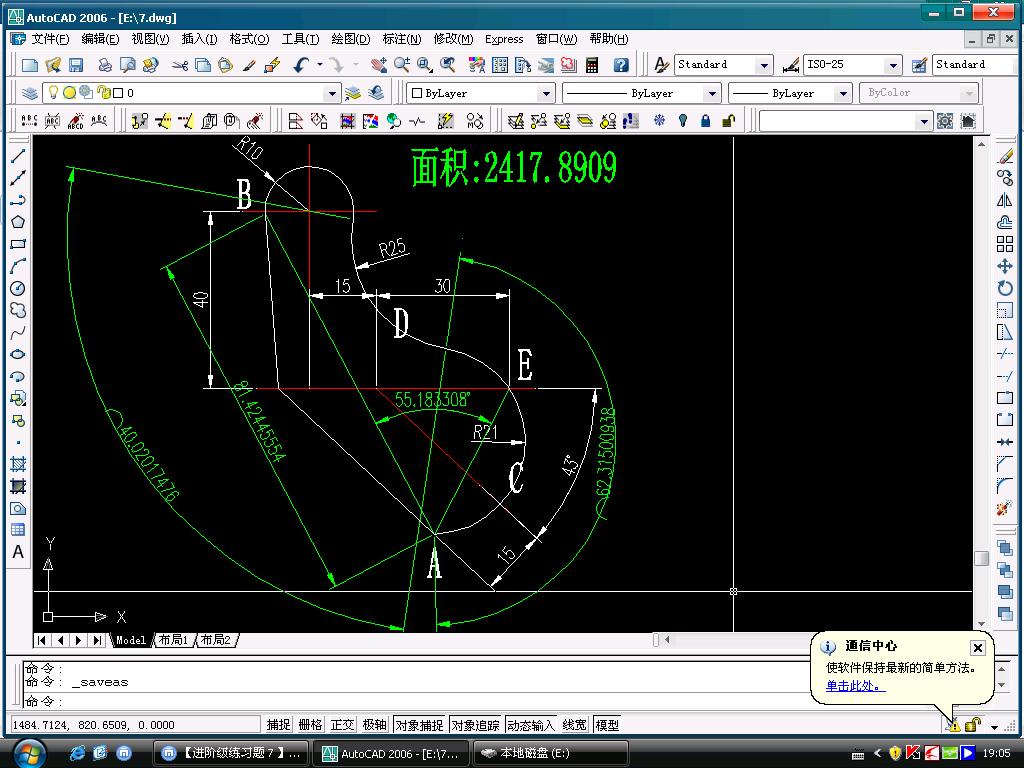Open the workspace dropdown in third toolbar row
The height and width of the screenshot is (768, 1024).
923,121
